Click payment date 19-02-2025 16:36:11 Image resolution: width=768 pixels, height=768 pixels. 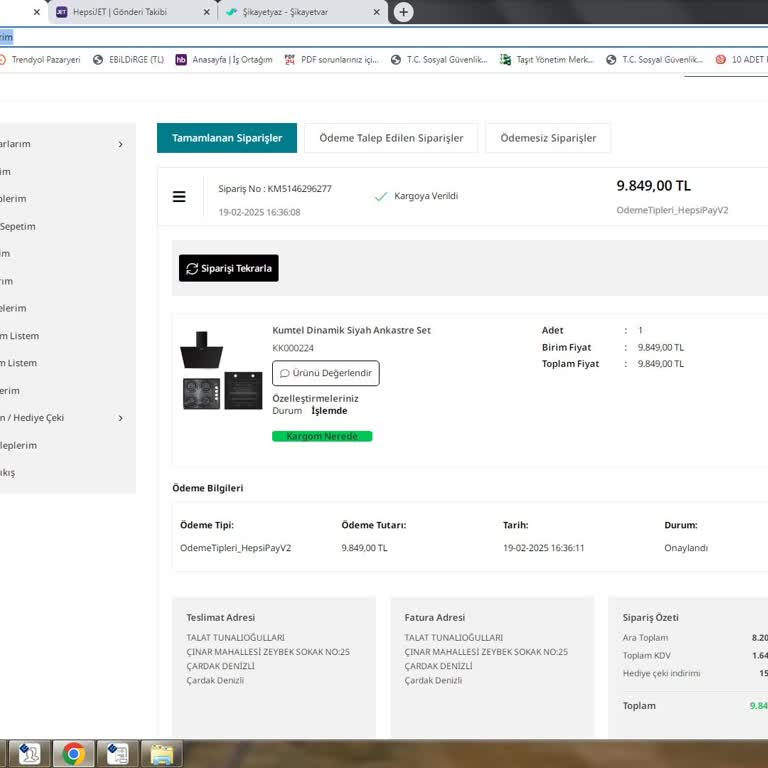[544, 548]
